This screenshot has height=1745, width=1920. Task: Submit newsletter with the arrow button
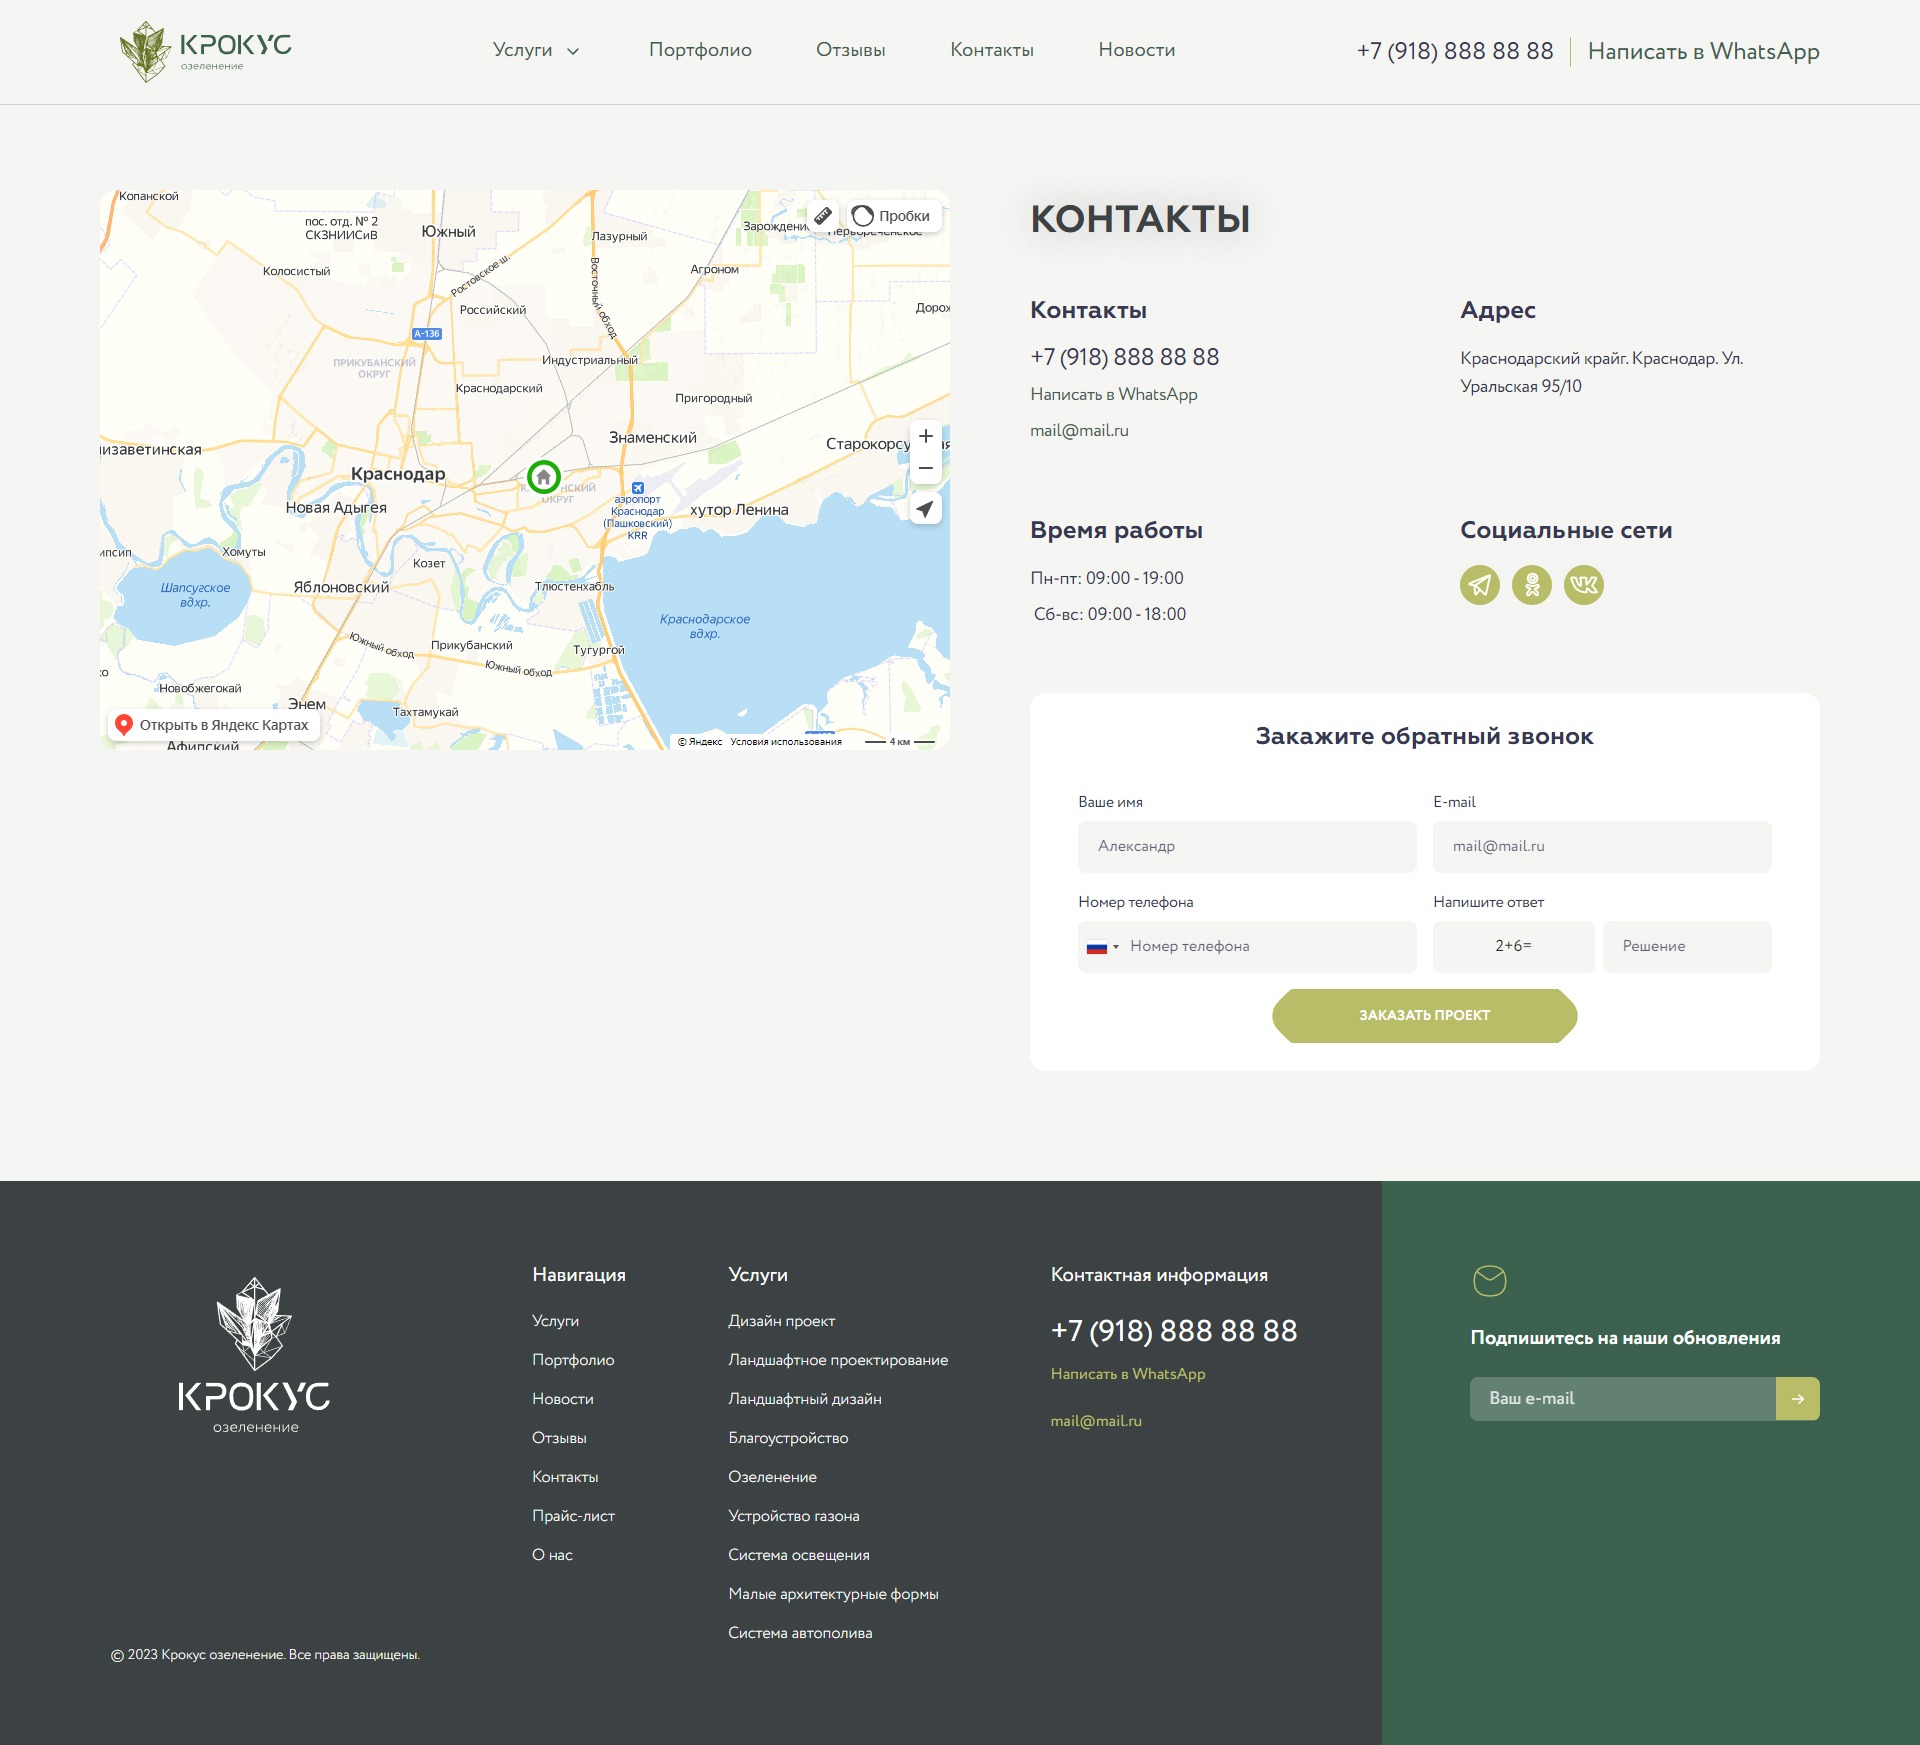coord(1797,1399)
